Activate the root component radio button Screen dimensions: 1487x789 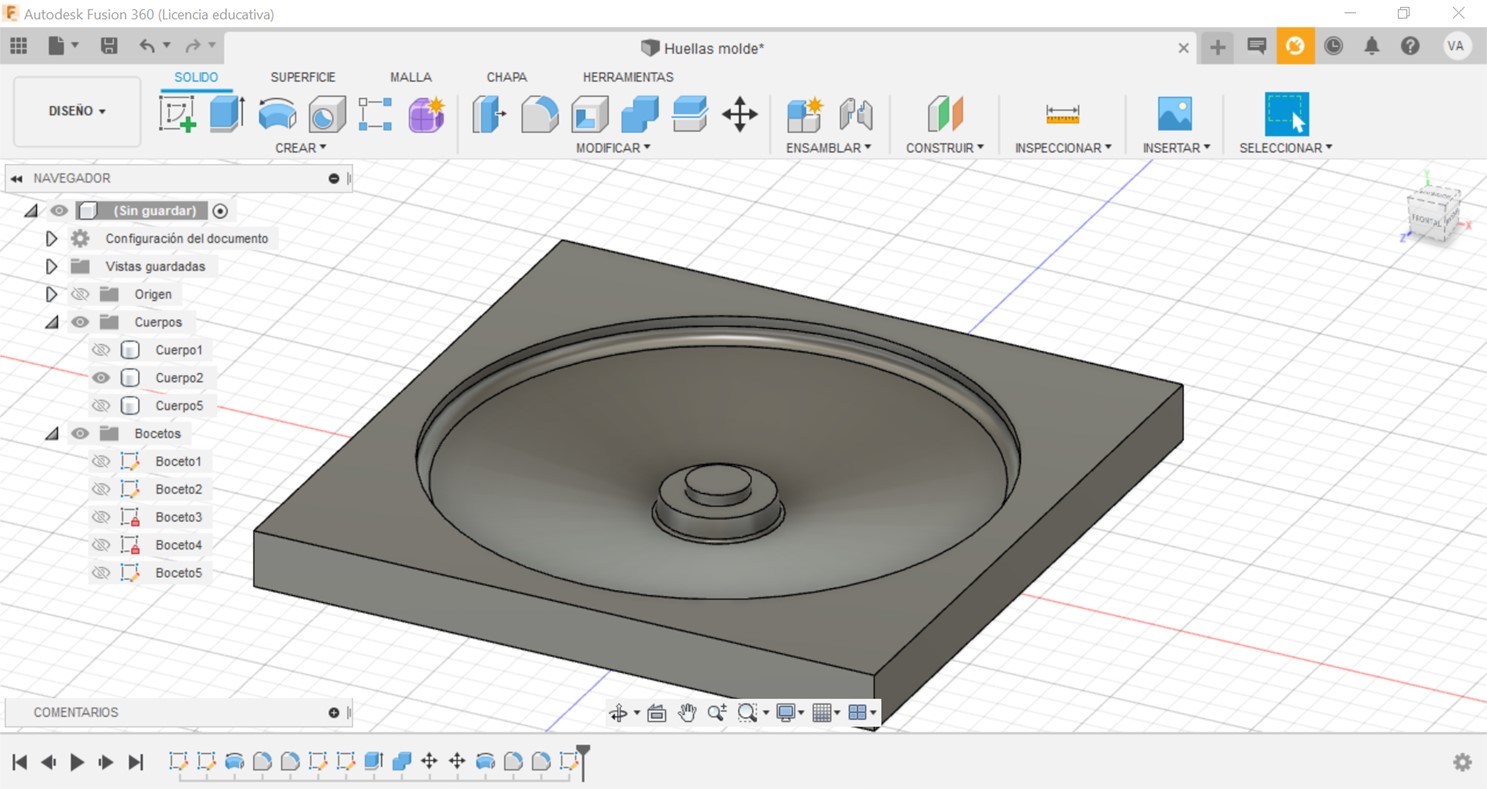(220, 211)
